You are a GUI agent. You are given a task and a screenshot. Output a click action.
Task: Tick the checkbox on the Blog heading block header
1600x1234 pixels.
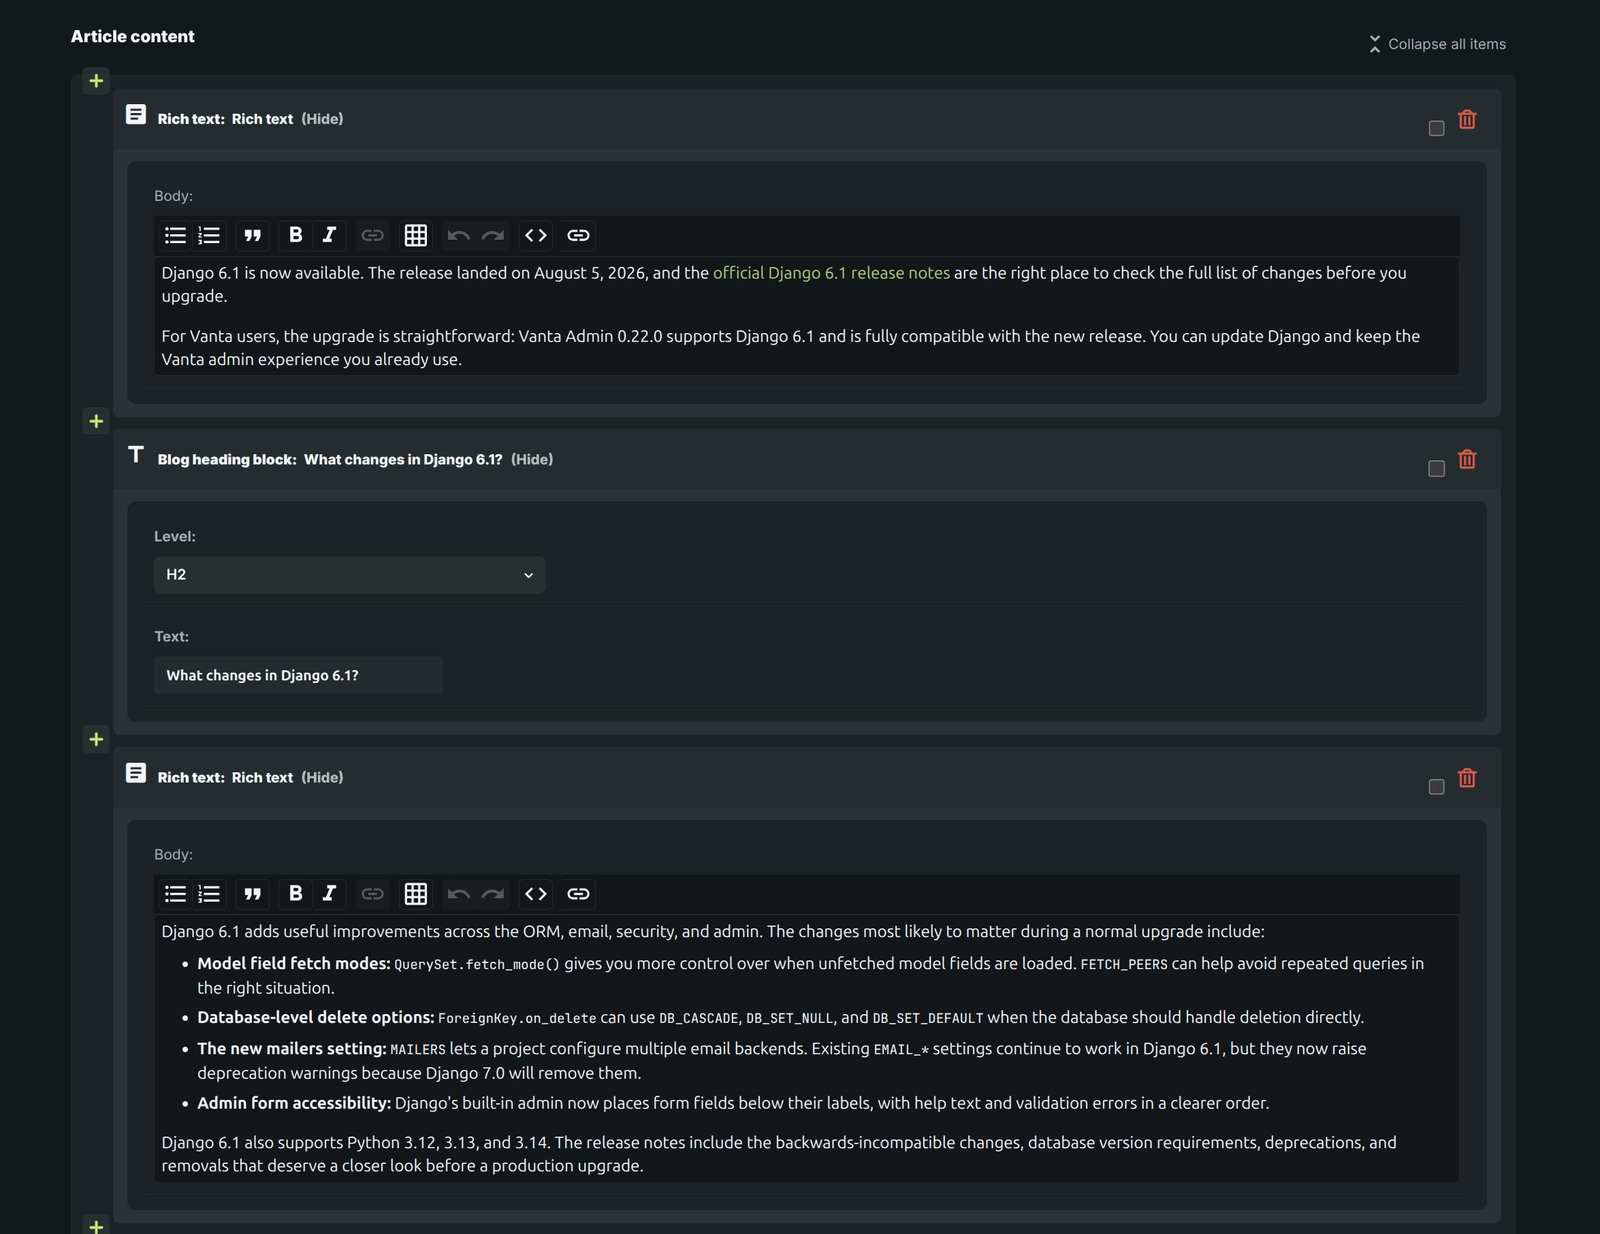click(1437, 469)
